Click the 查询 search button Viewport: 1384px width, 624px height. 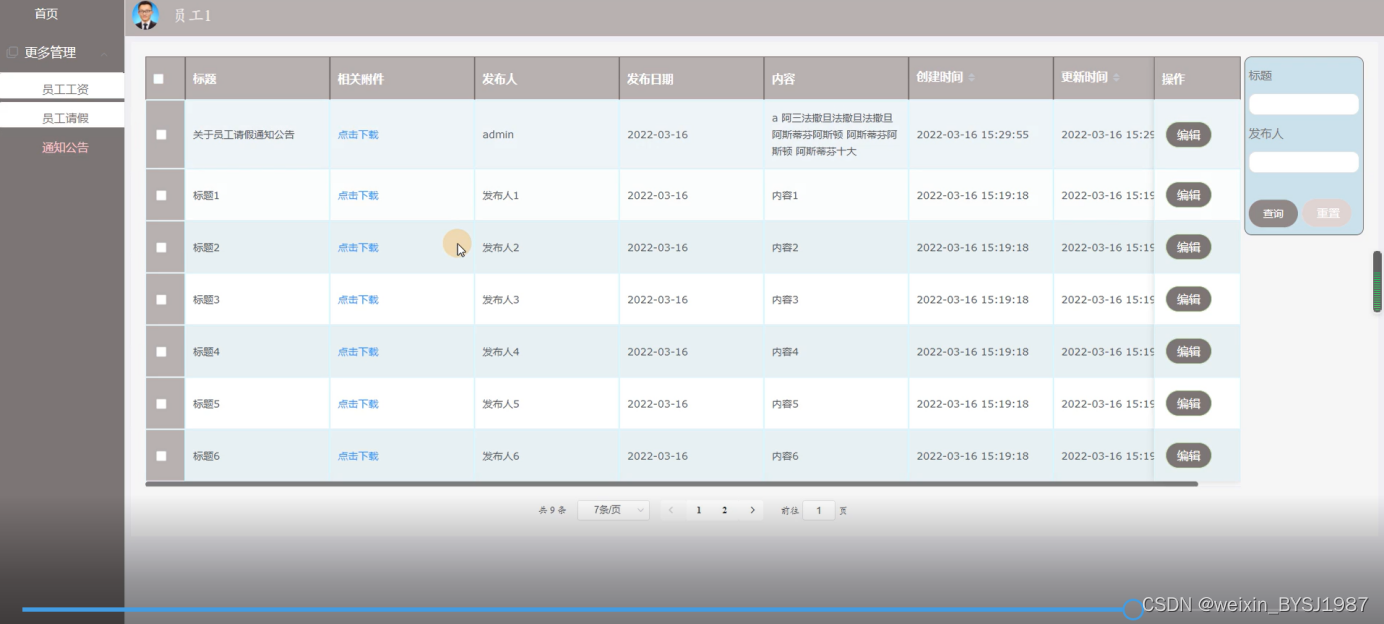(1273, 213)
